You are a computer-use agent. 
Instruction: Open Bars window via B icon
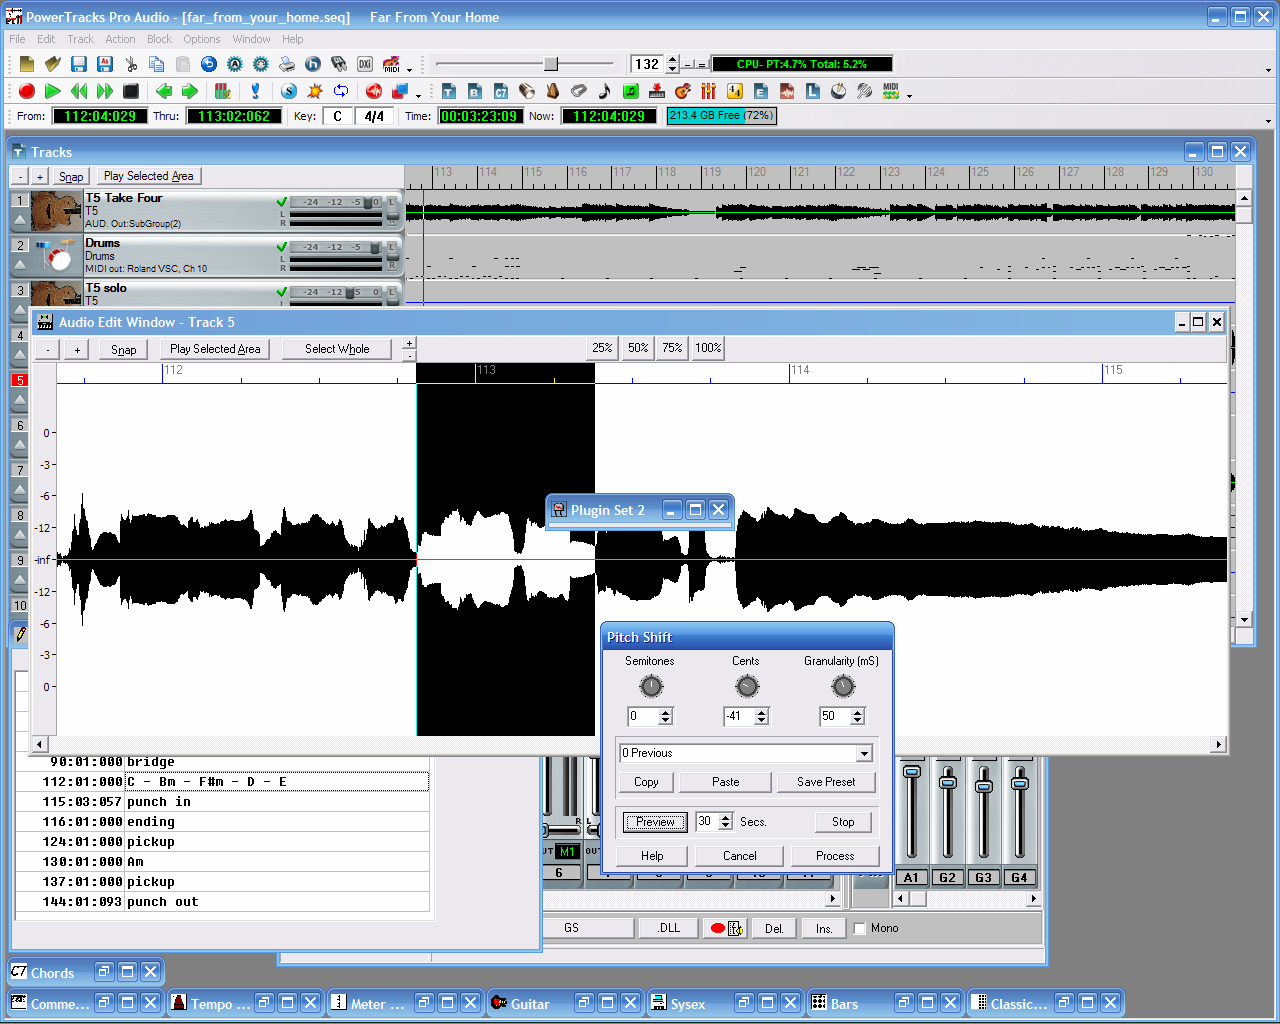(x=475, y=91)
